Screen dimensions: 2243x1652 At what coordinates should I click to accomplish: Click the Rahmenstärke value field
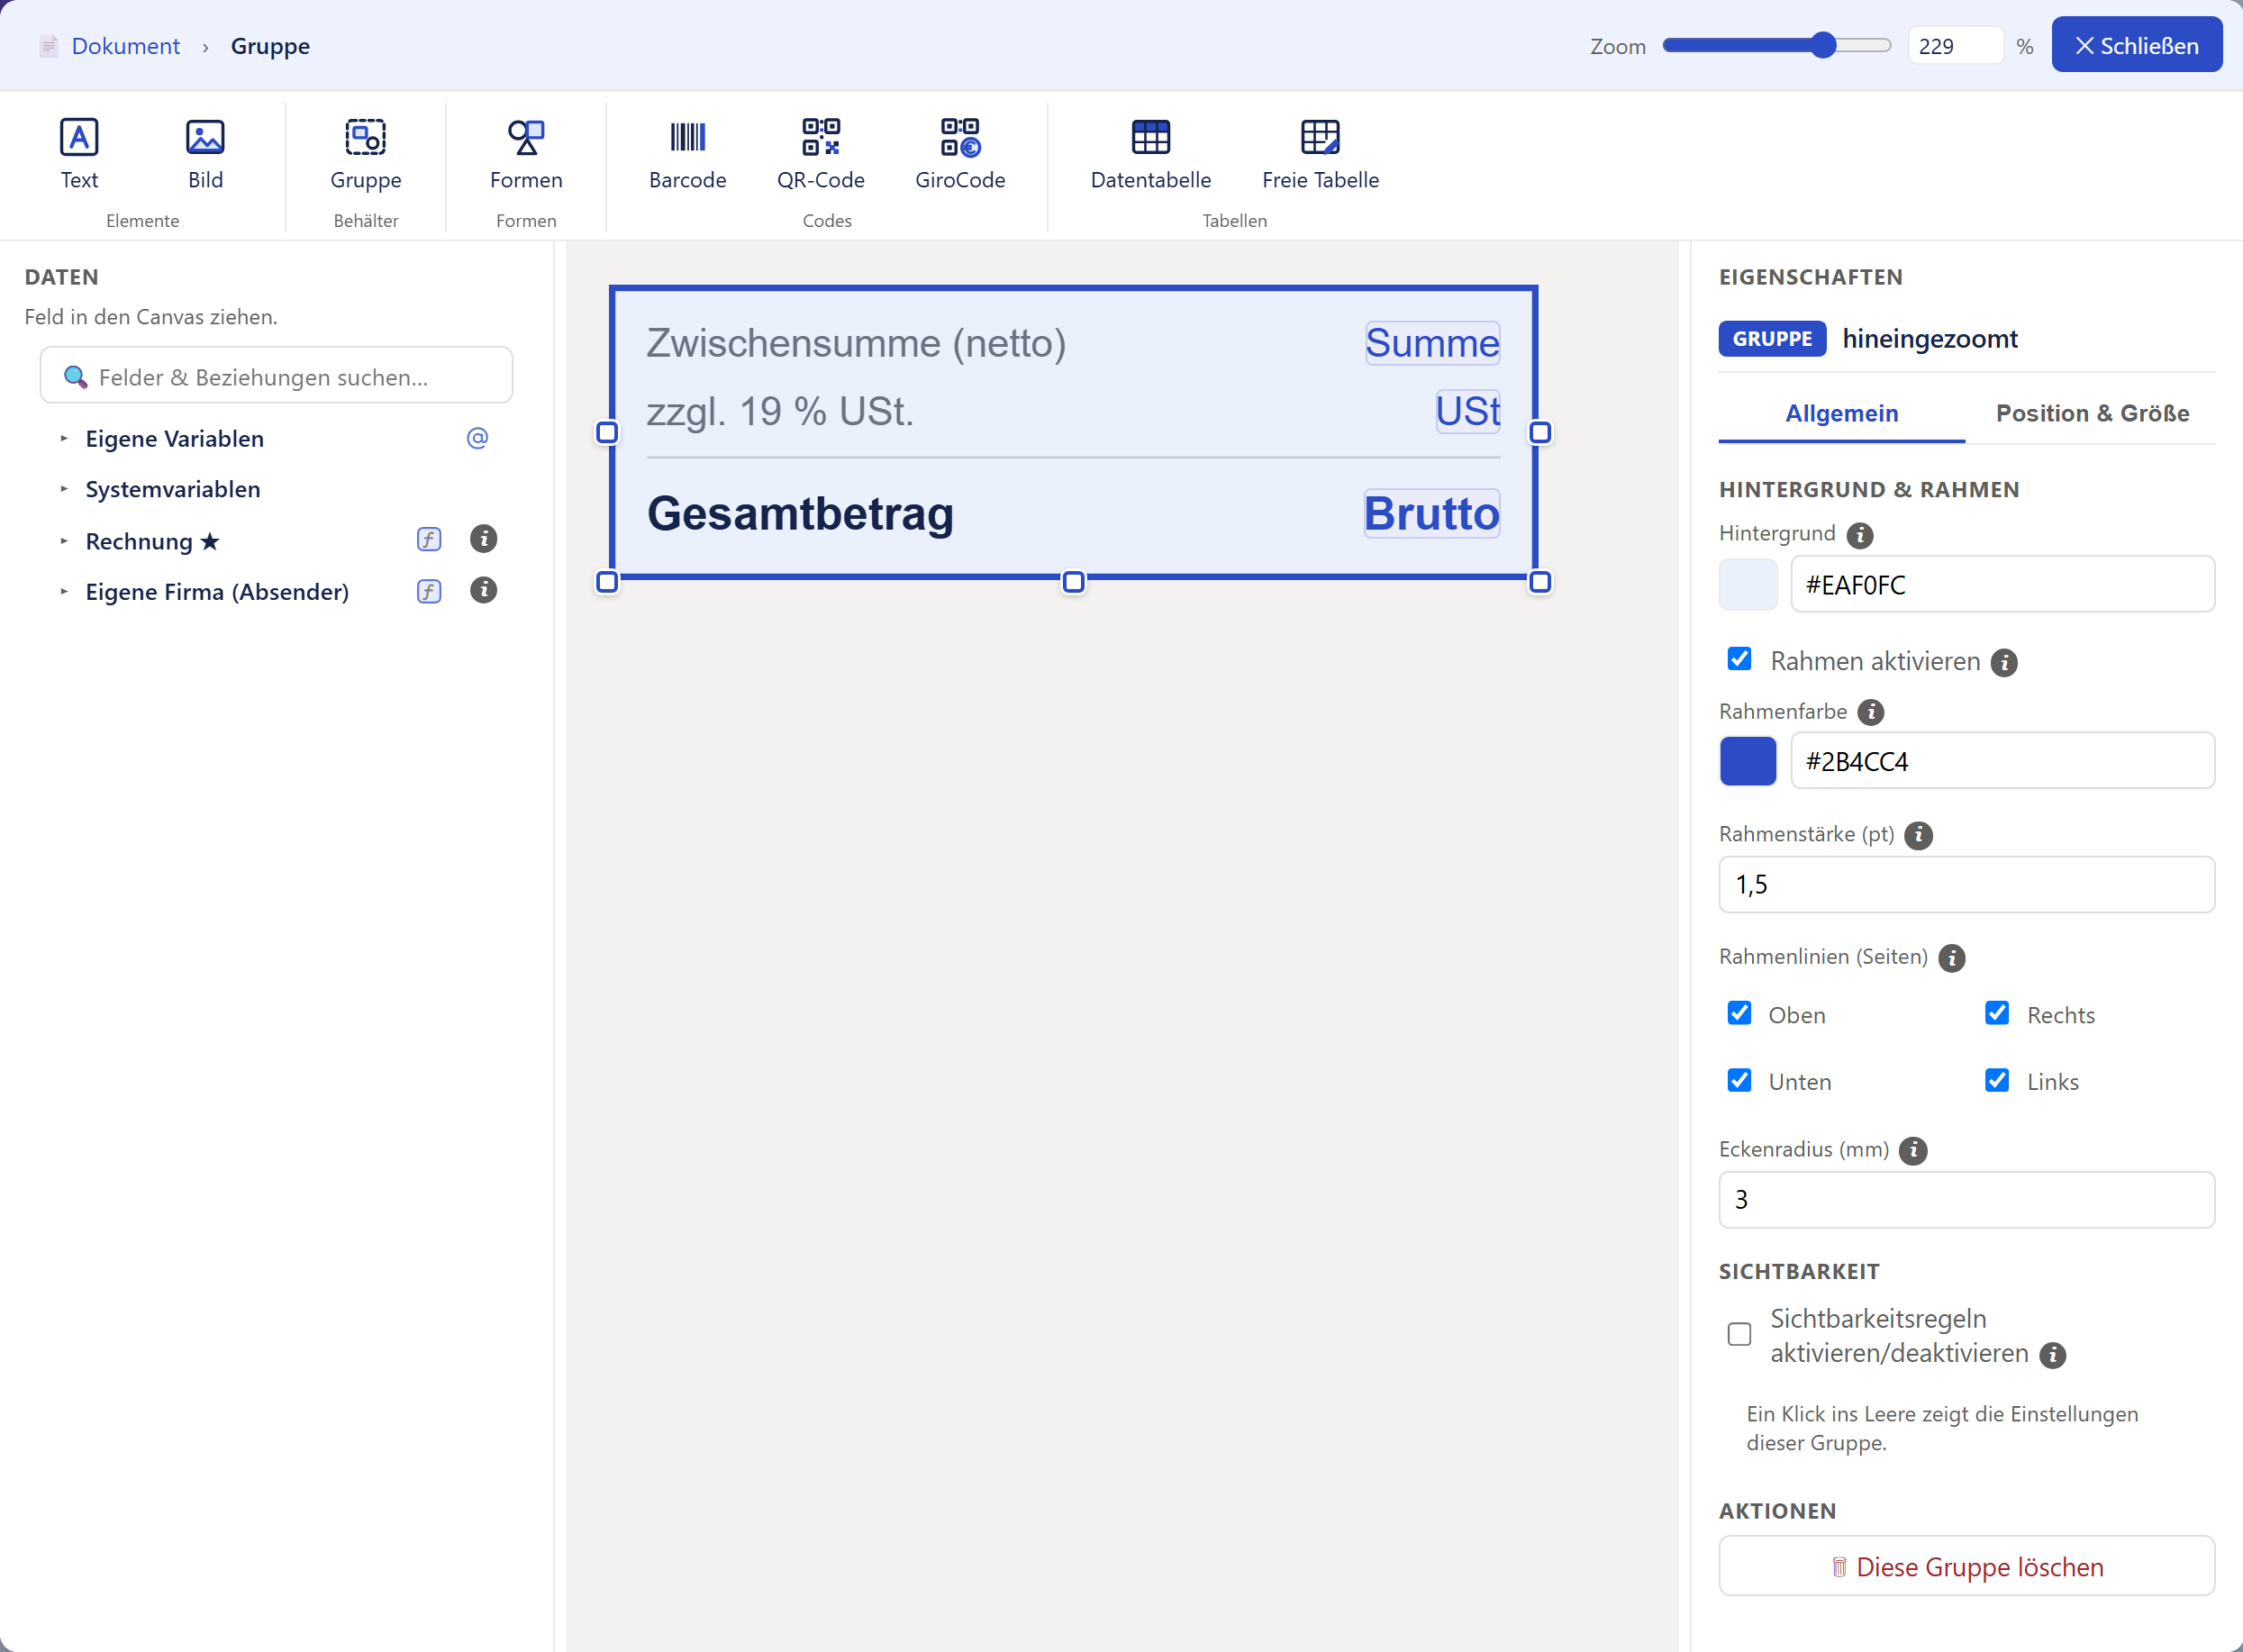1966,885
